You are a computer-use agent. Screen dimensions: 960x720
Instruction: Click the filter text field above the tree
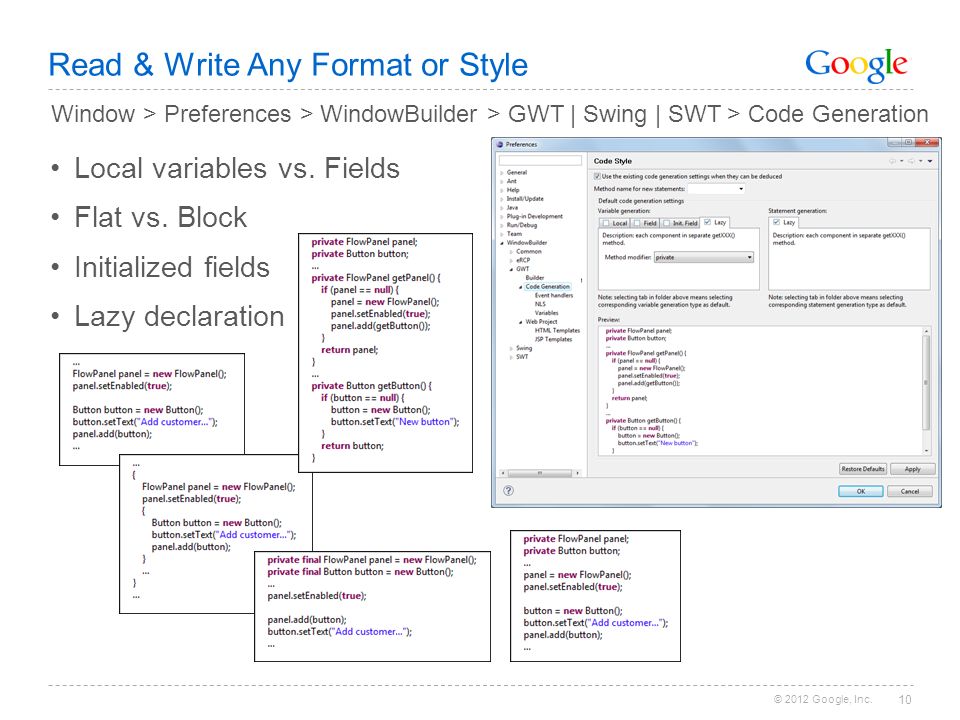540,160
